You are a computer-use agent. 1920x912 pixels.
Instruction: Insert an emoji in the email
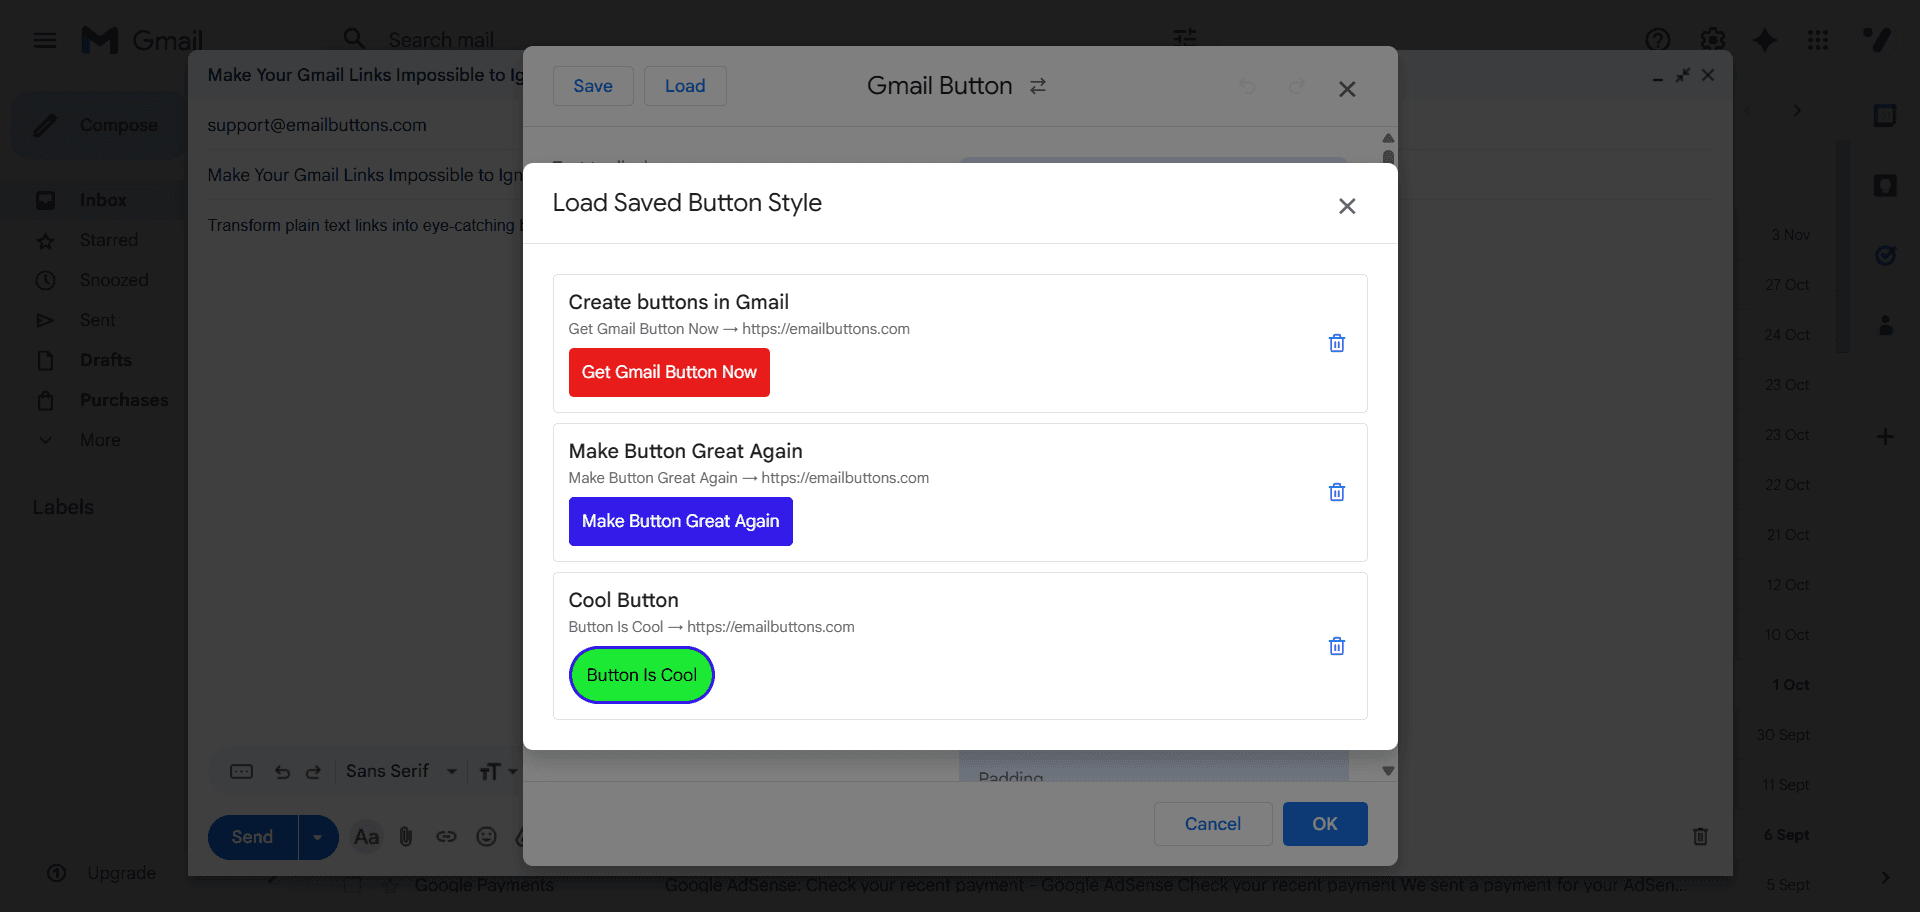(487, 837)
